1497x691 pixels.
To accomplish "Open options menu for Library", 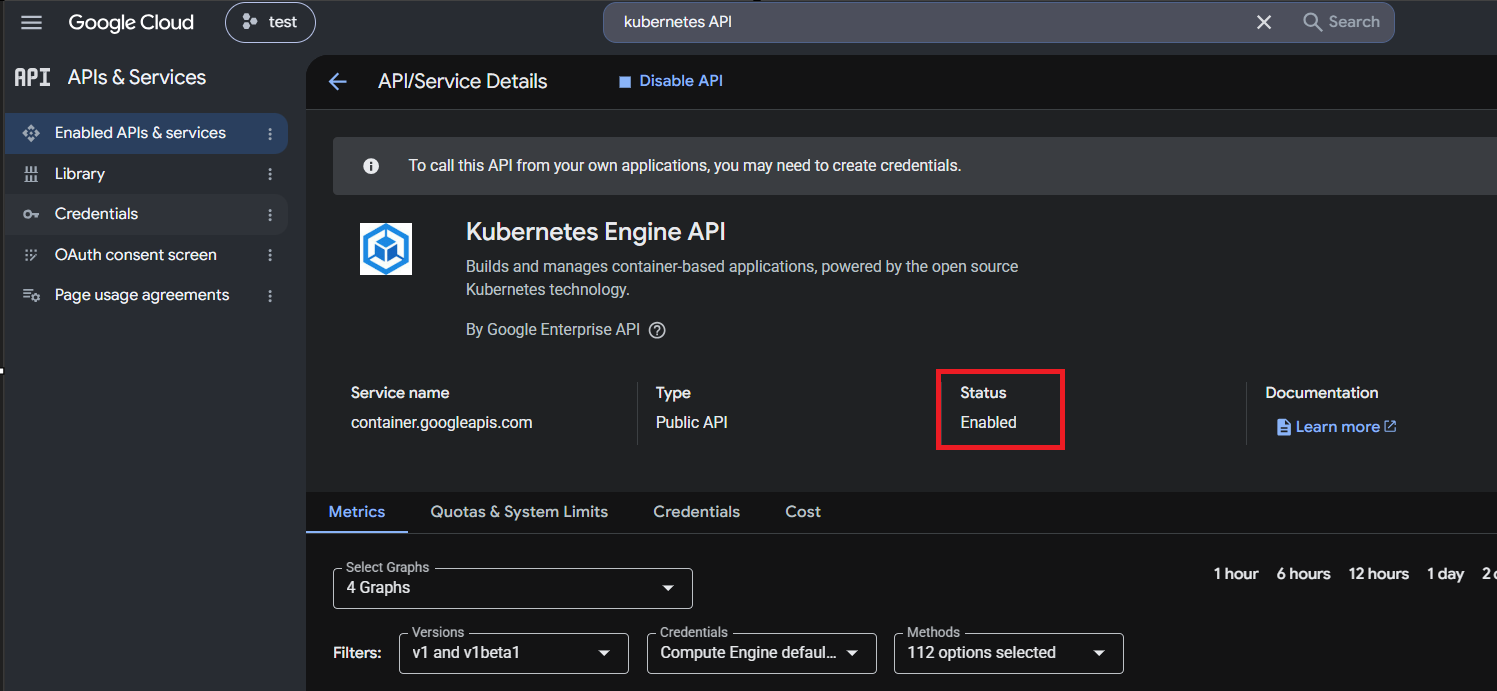I will pos(270,174).
